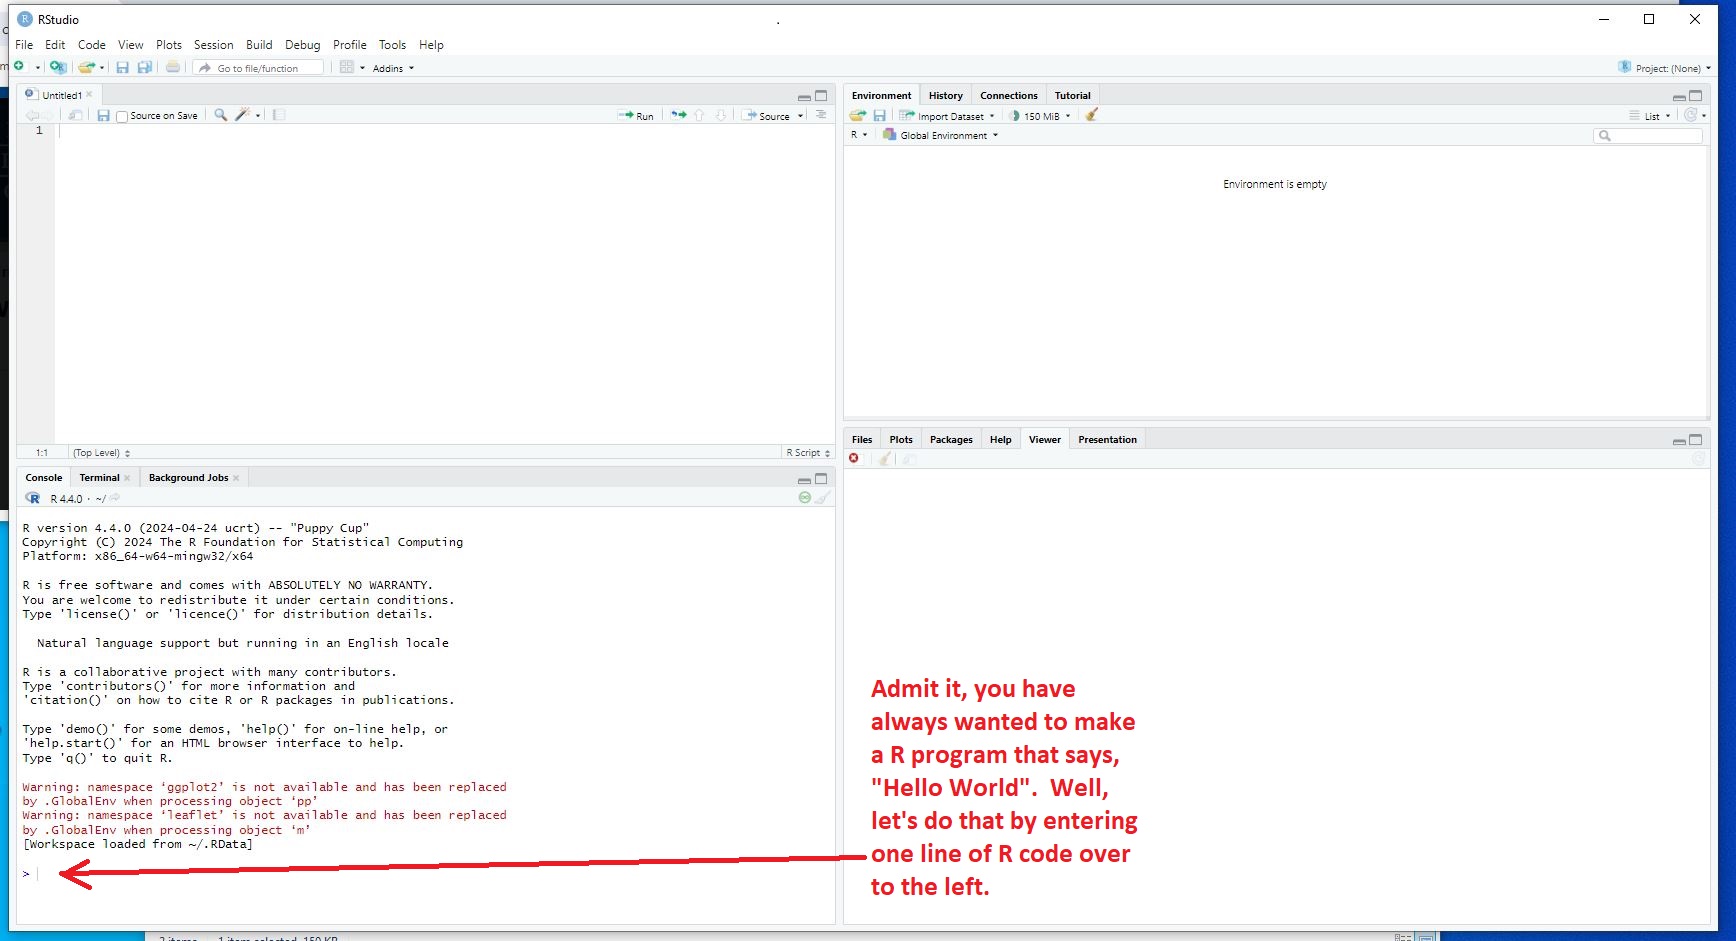The image size is (1736, 941).
Task: Click the Save workspace icon in Environment pane
Action: point(880,115)
